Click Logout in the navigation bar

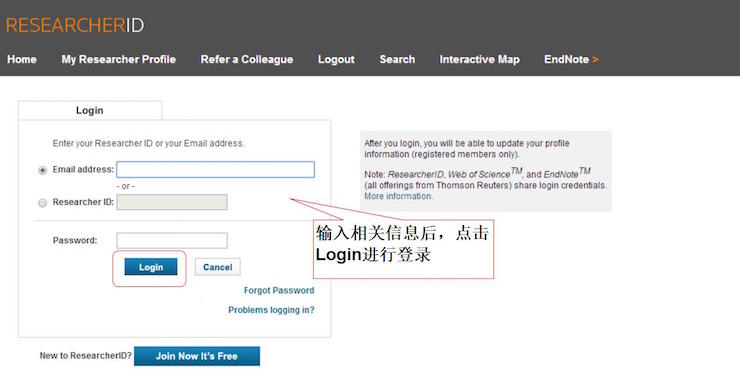[336, 59]
